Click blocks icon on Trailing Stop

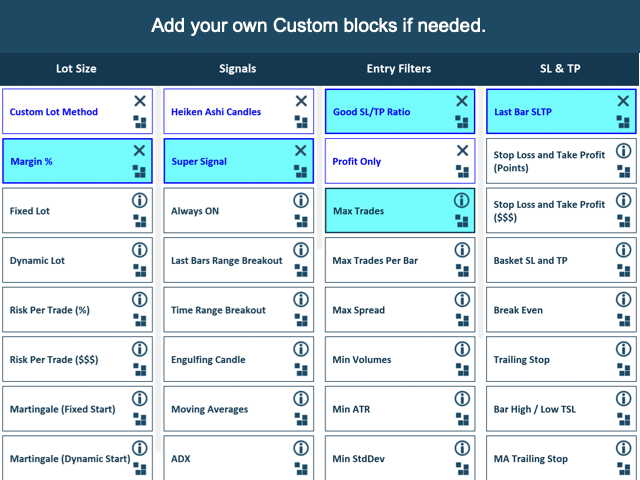point(624,370)
